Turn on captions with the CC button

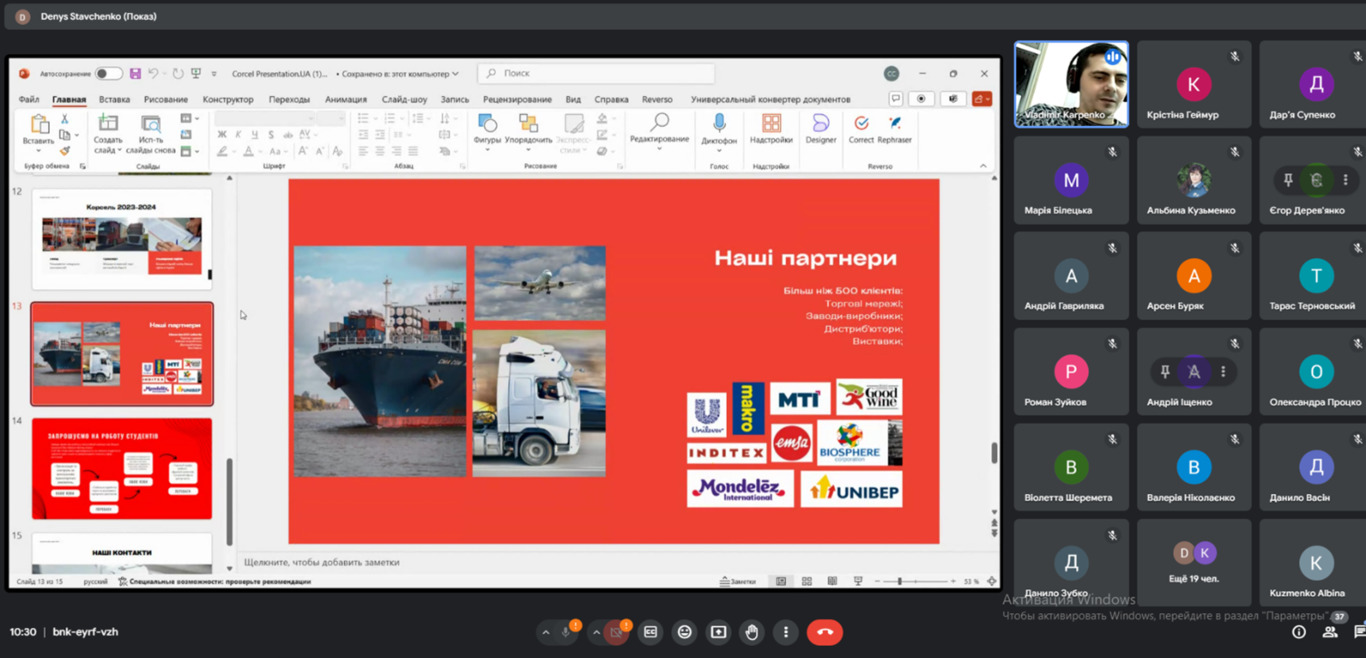(650, 632)
